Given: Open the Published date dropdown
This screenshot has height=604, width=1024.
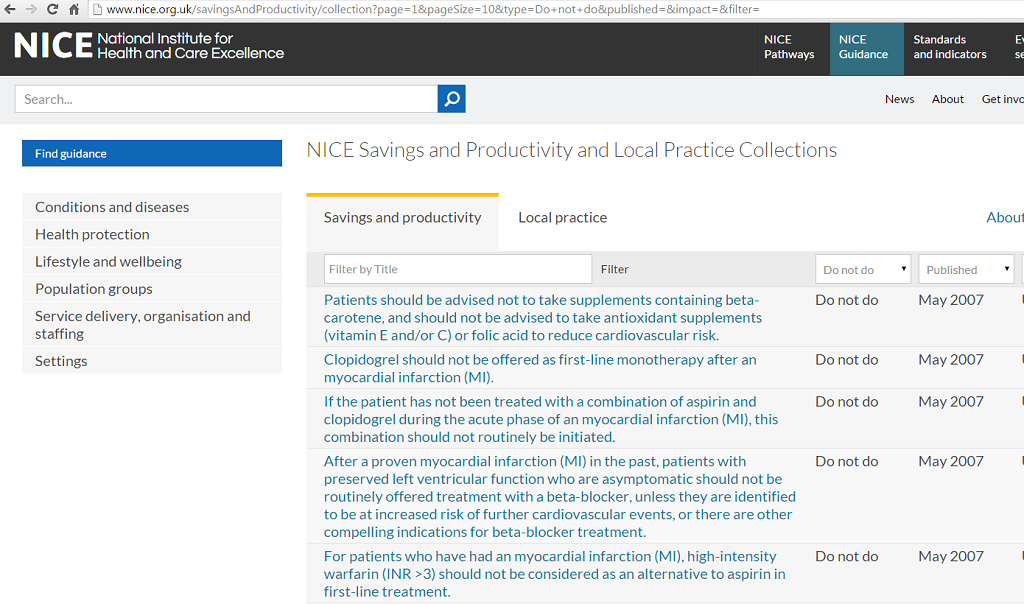Looking at the screenshot, I should (x=967, y=270).
